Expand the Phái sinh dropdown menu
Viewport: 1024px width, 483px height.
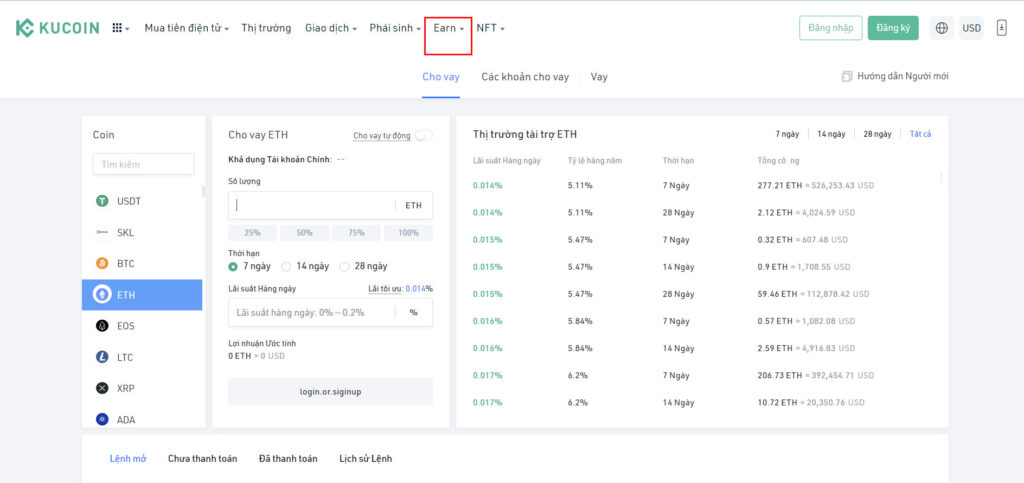[394, 28]
